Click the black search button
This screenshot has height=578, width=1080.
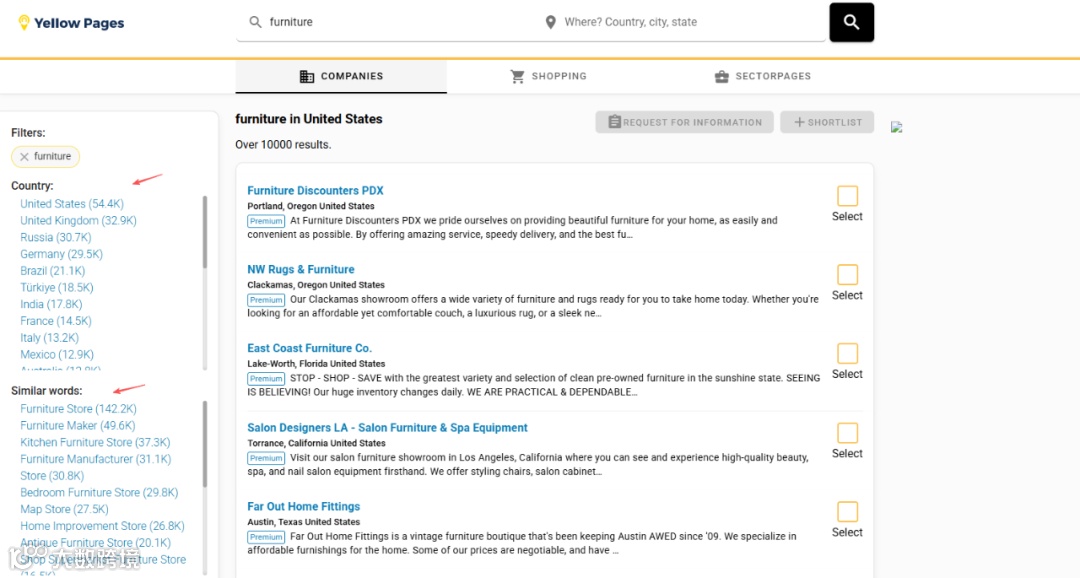(851, 22)
